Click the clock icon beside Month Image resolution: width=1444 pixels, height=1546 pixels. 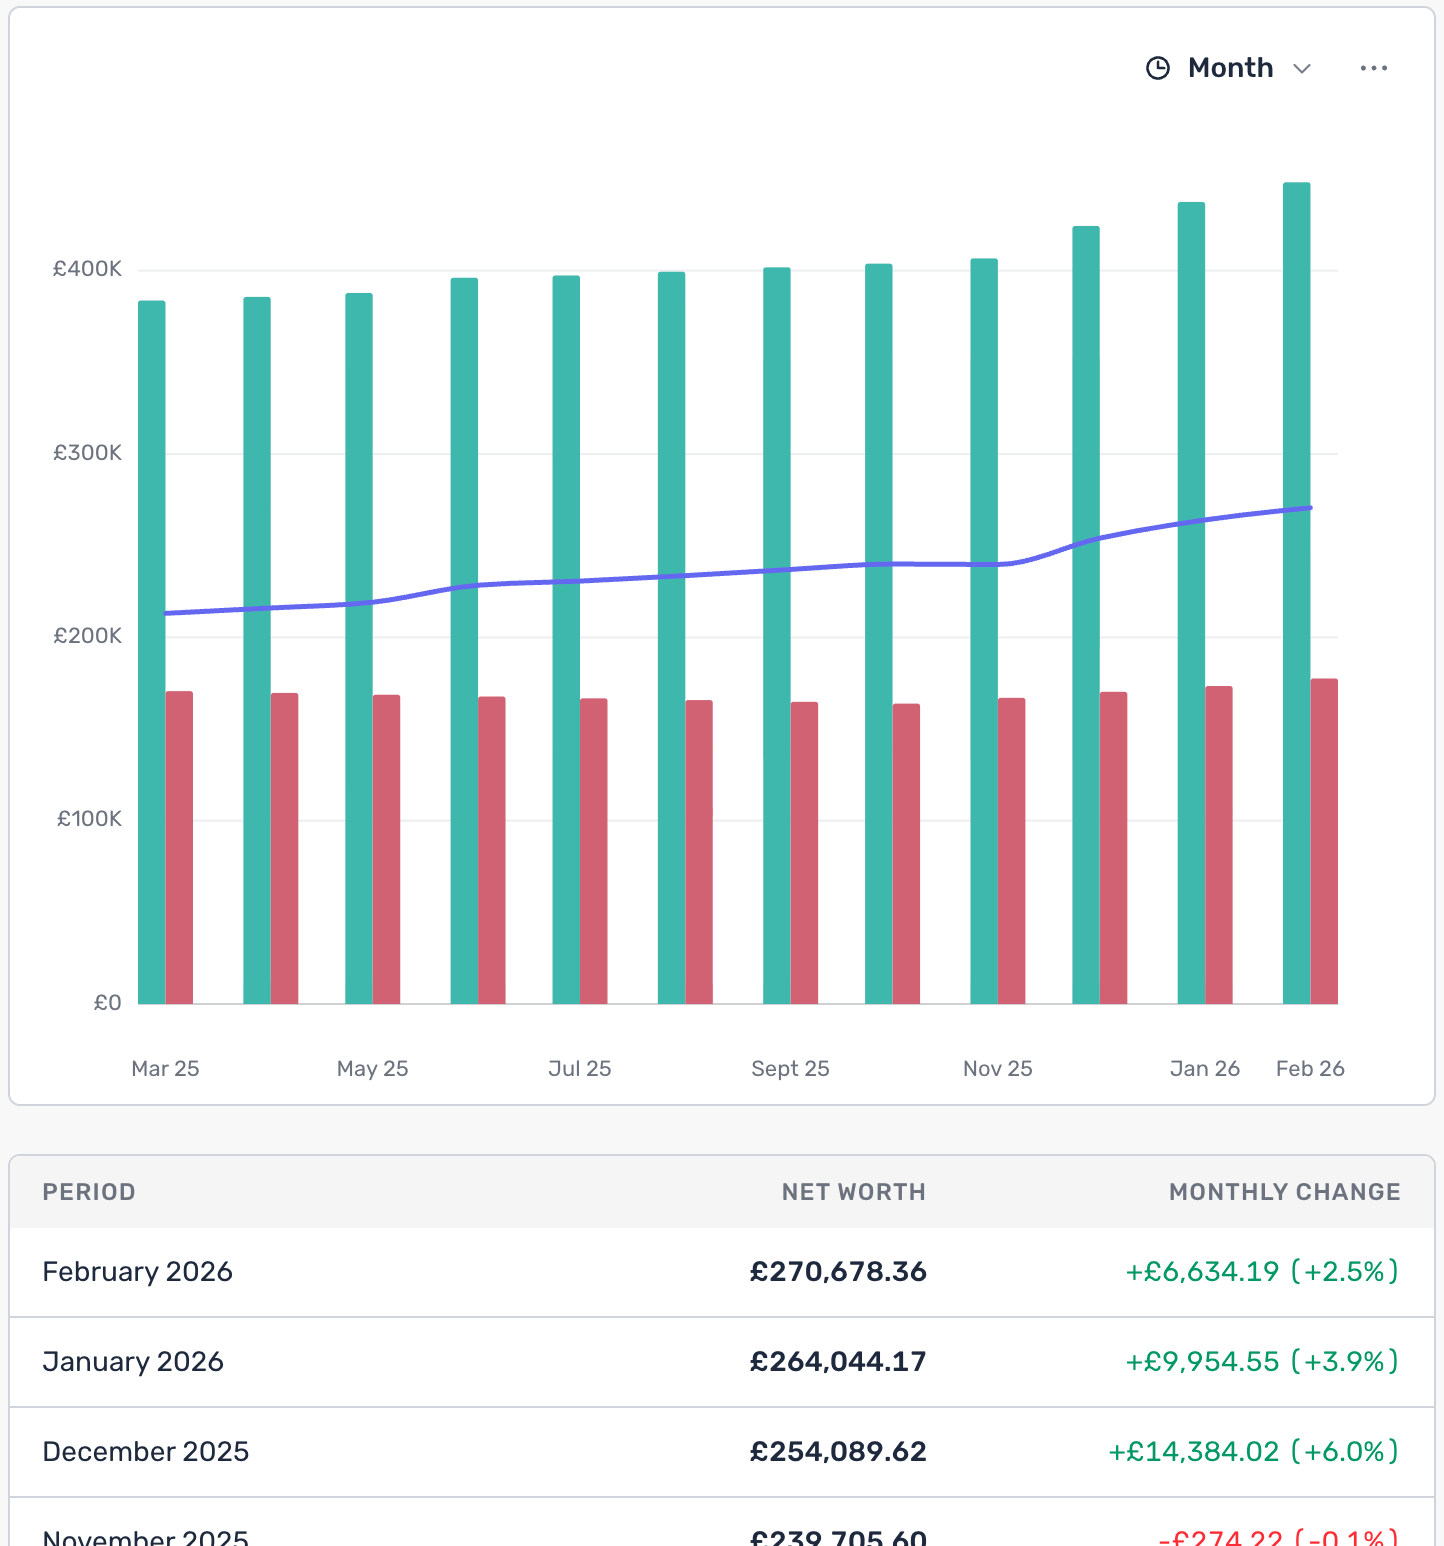pyautogui.click(x=1158, y=68)
